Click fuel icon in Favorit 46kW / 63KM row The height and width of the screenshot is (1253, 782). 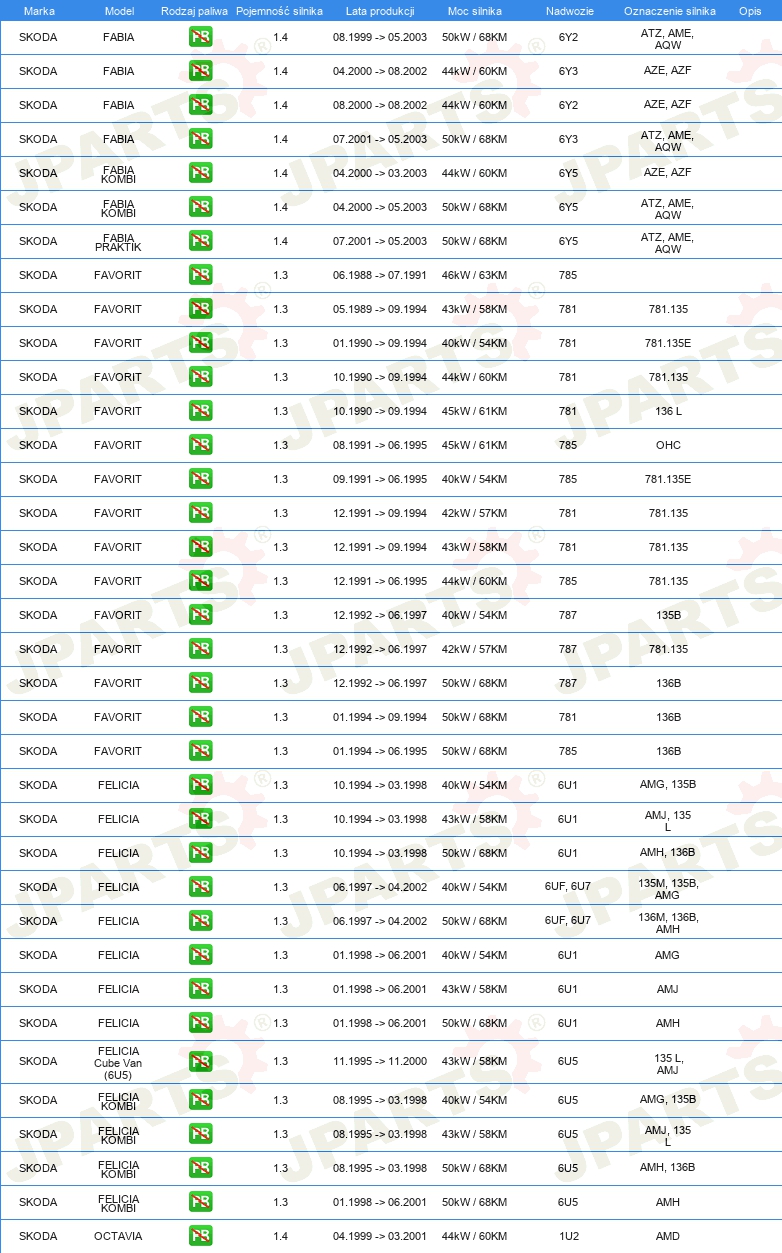200,275
